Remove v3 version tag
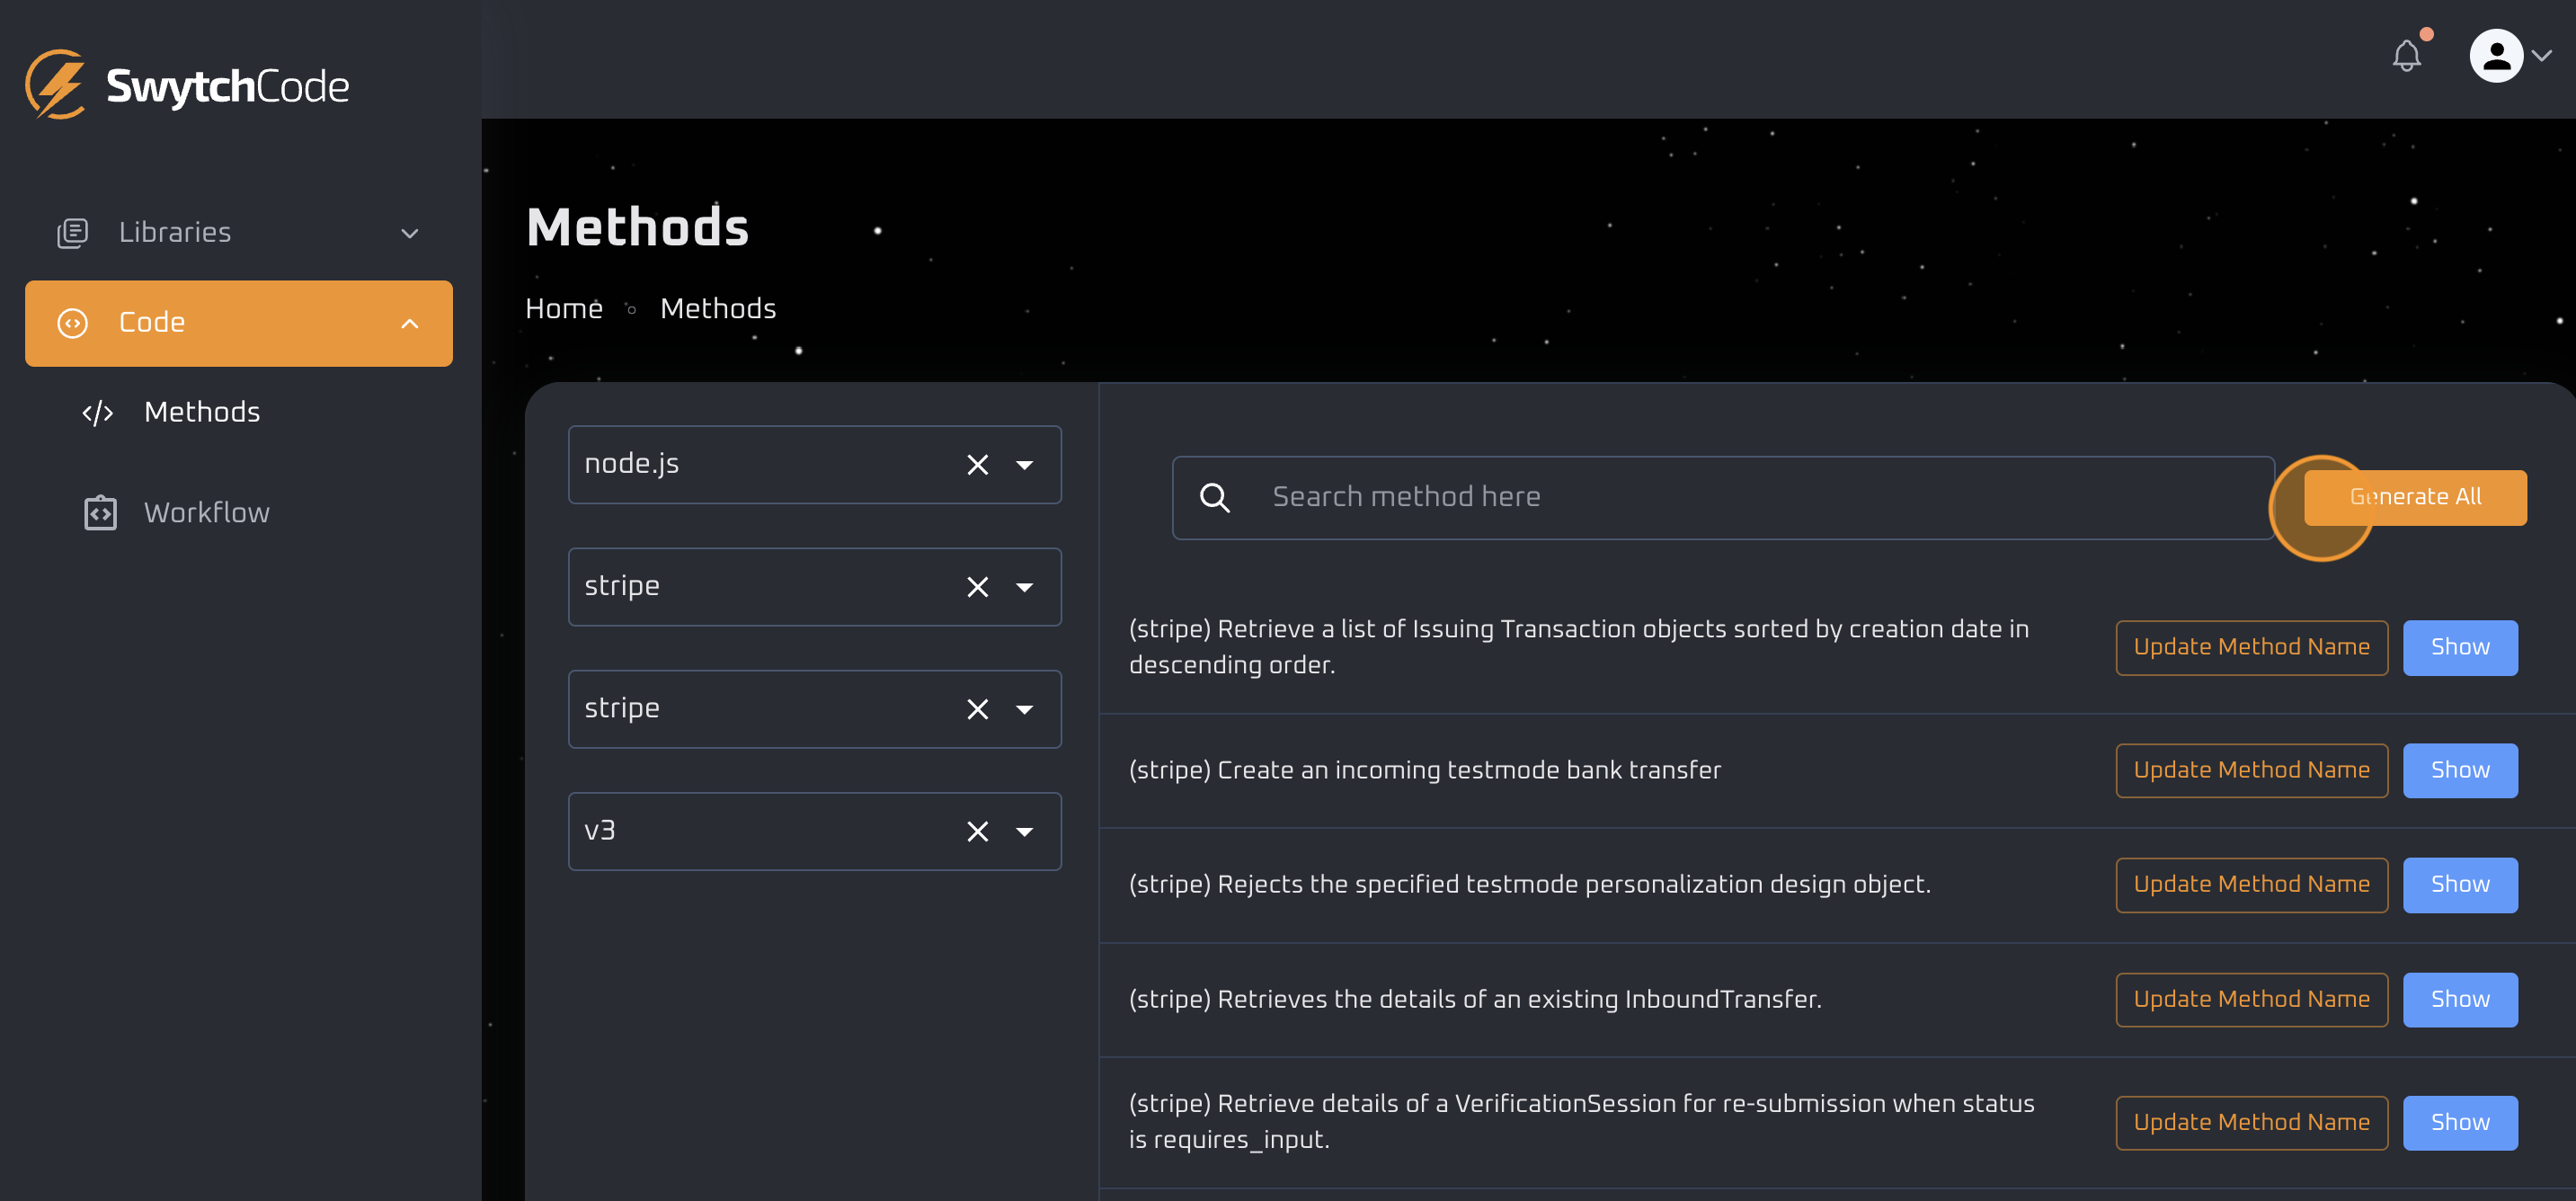Image resolution: width=2576 pixels, height=1201 pixels. (974, 830)
